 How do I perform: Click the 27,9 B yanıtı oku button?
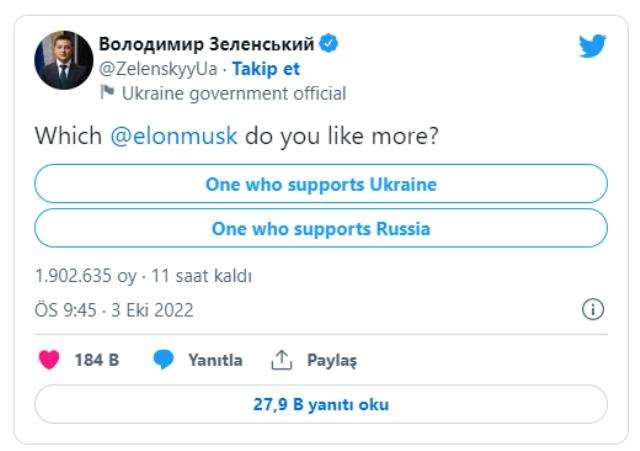pos(321,404)
